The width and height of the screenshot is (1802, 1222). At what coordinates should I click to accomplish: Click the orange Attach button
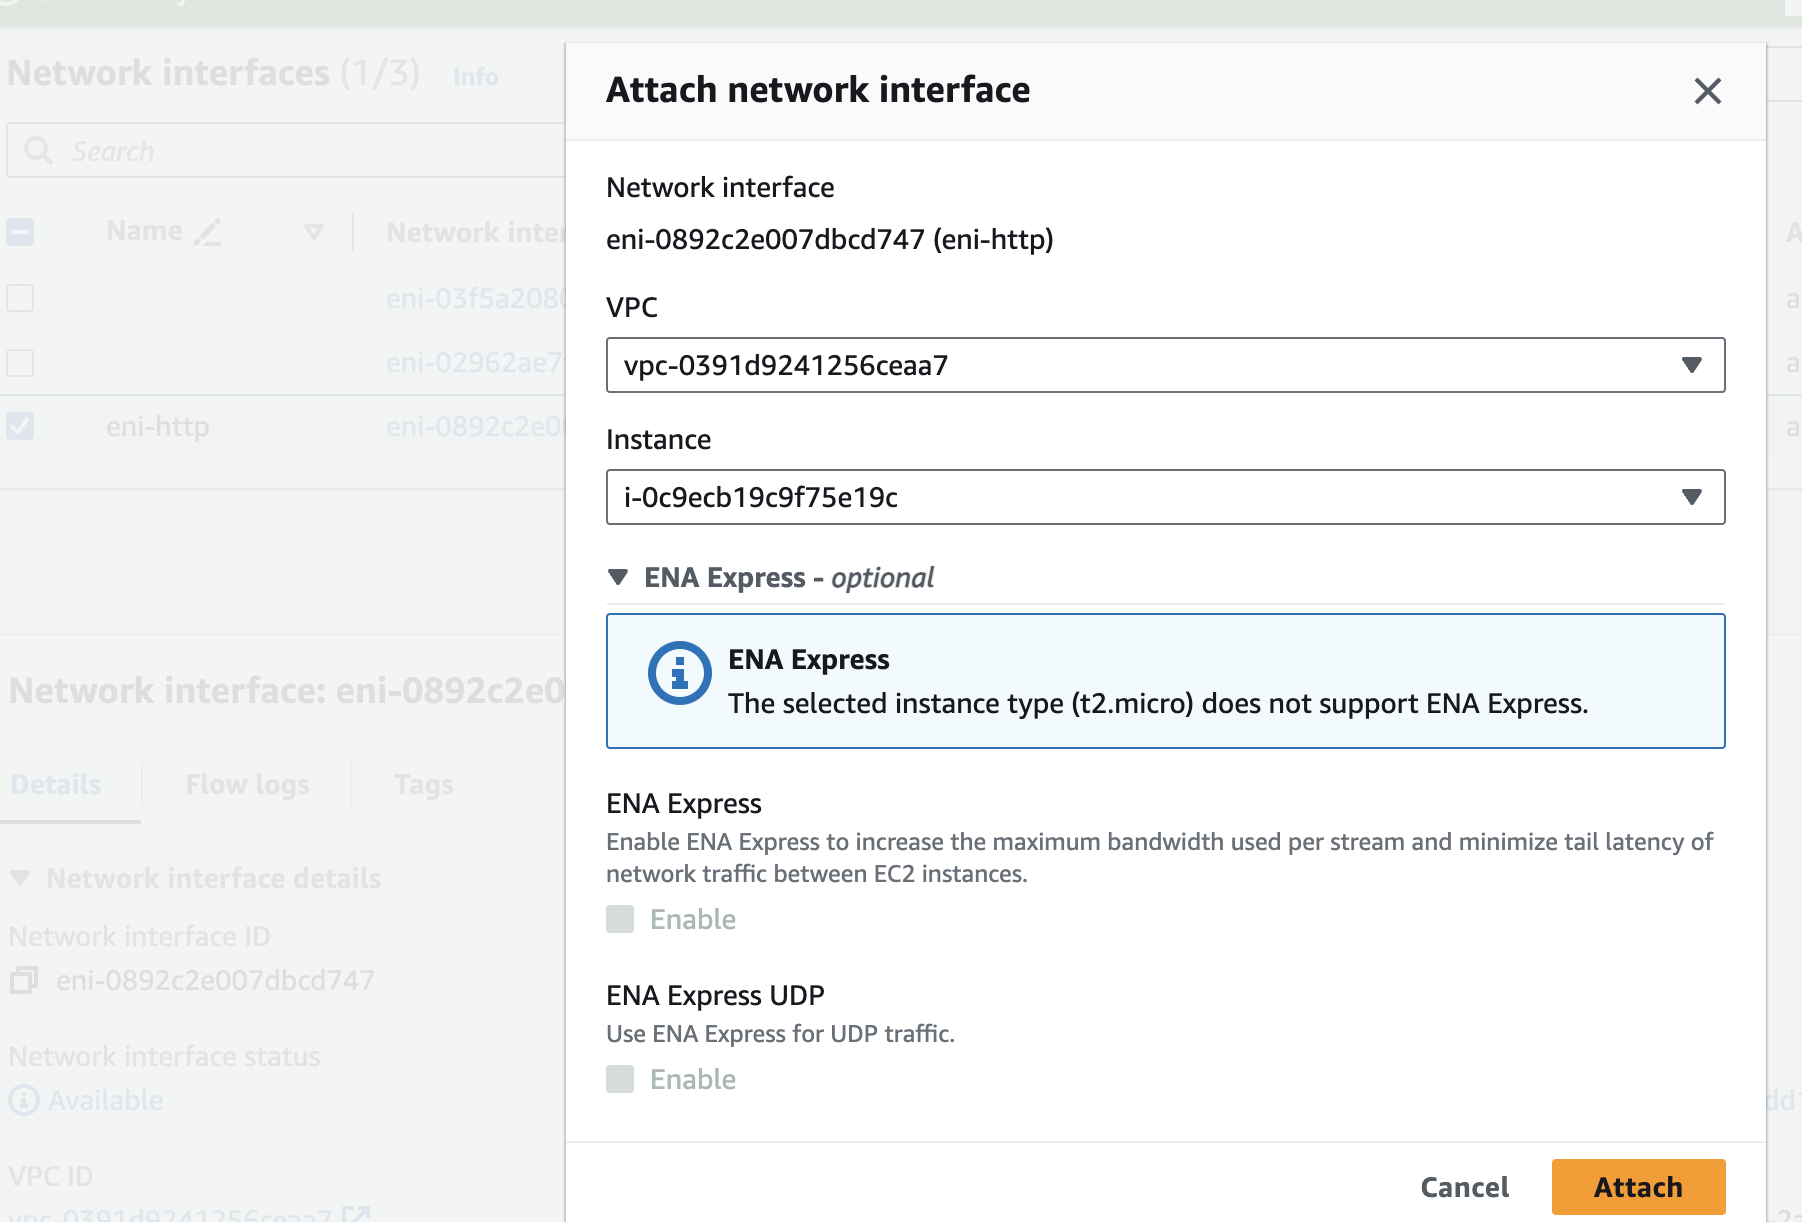(1638, 1187)
